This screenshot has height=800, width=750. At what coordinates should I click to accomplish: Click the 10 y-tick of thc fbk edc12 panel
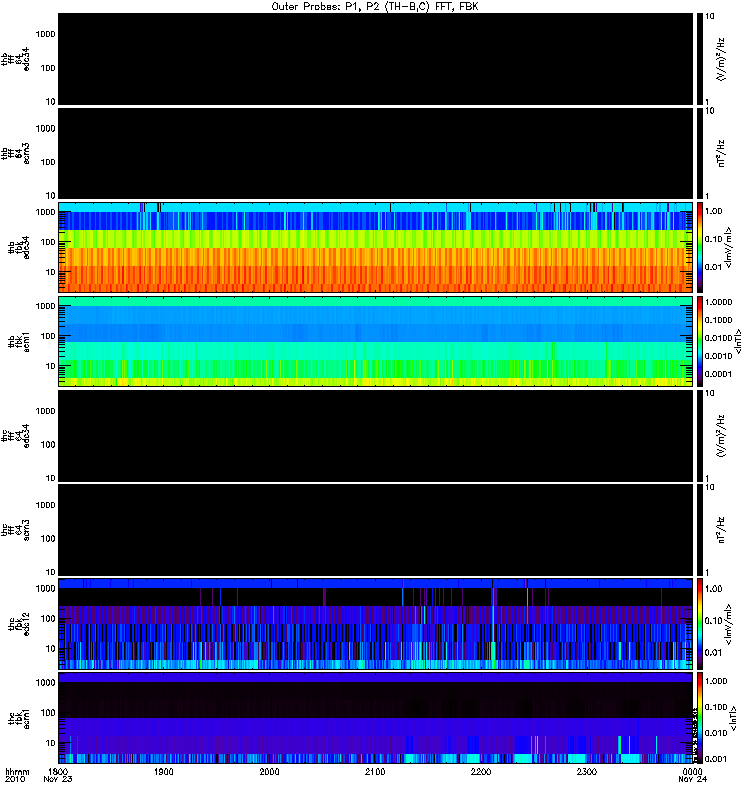(x=51, y=649)
